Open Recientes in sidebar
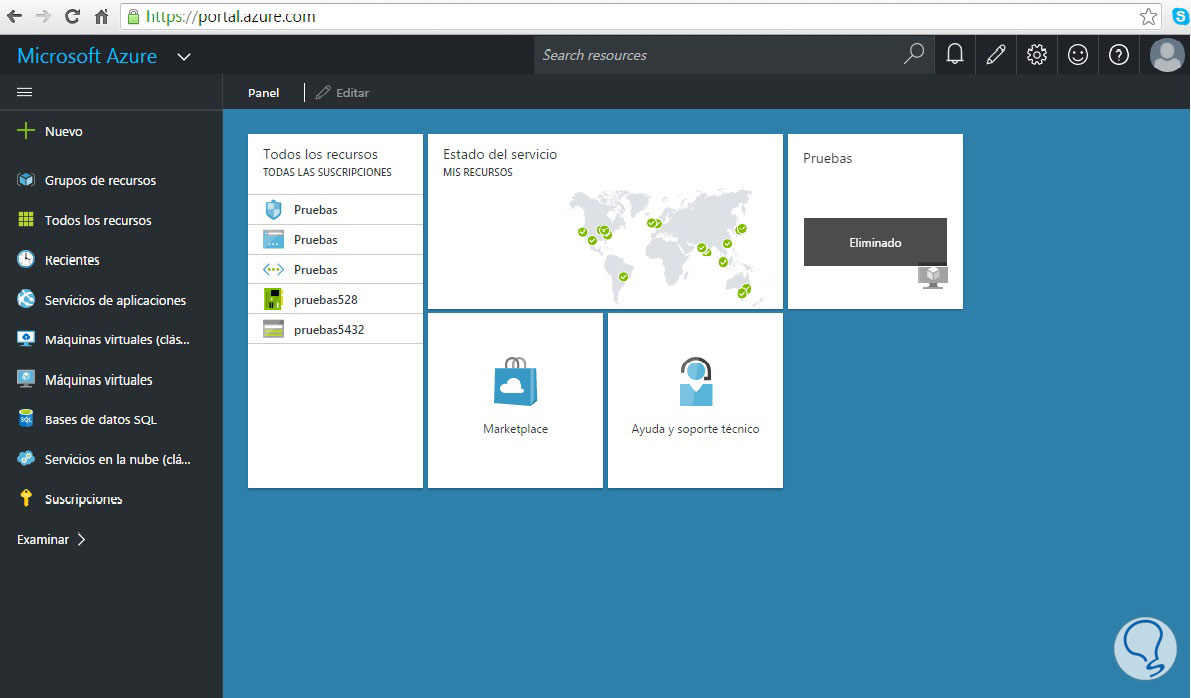Screen dimensions: 1191x698 tap(72, 260)
